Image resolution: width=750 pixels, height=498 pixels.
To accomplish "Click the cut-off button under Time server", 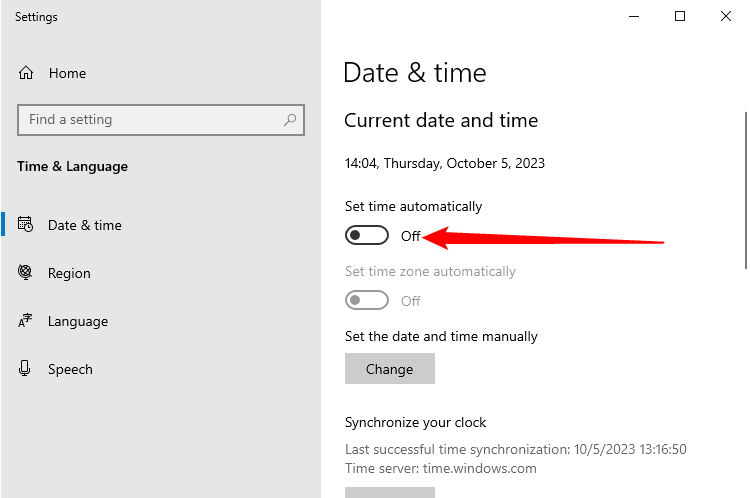I will point(389,493).
